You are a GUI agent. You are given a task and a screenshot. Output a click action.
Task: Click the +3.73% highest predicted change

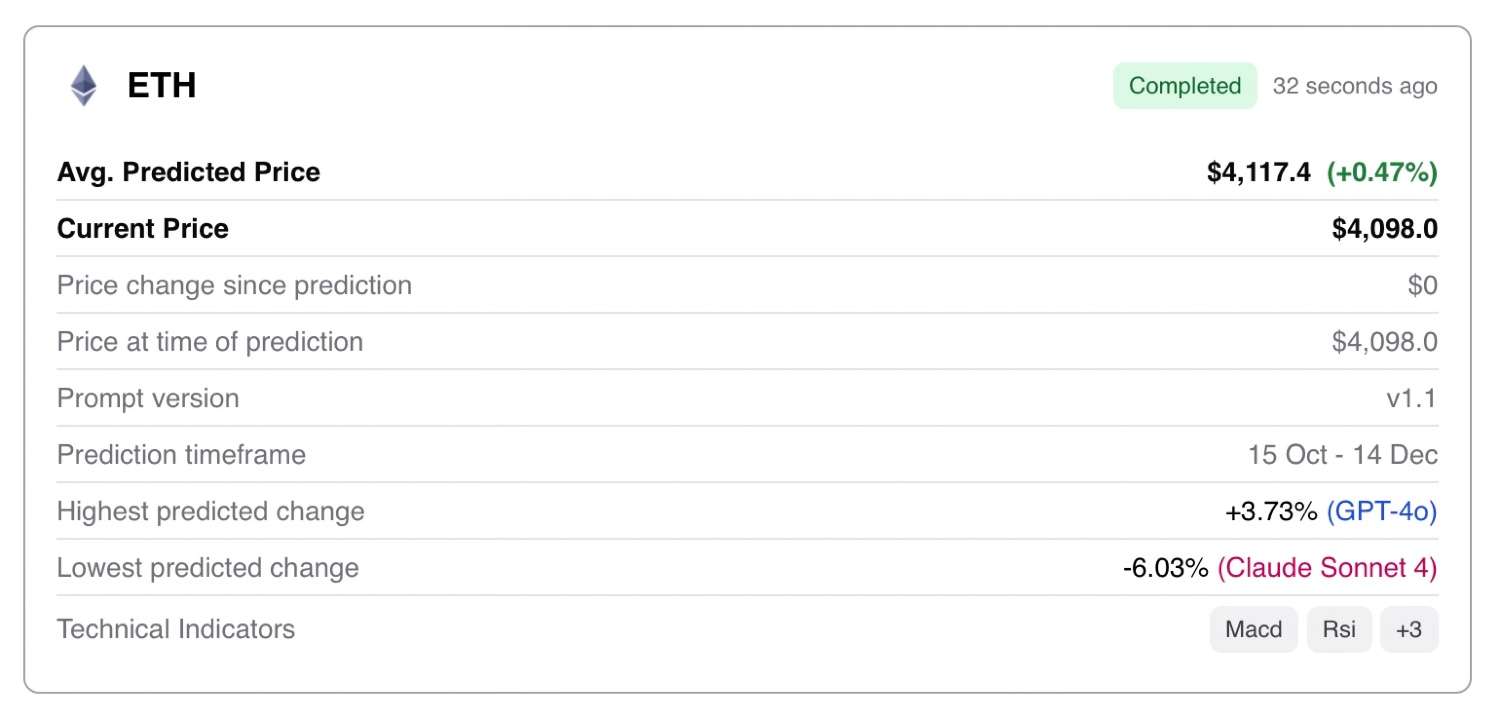click(x=1270, y=512)
